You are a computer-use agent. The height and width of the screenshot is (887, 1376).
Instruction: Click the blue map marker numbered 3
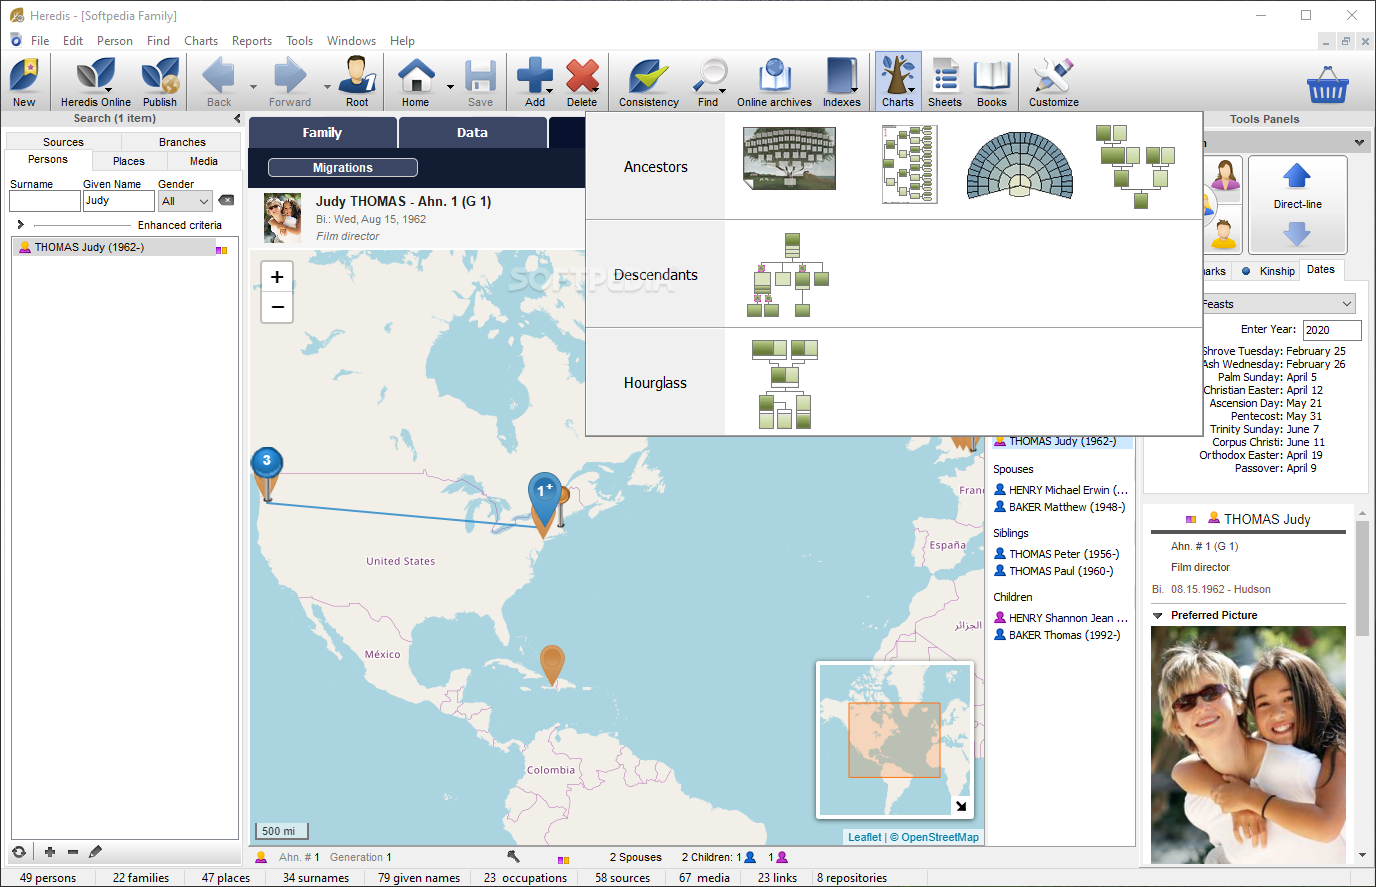click(x=266, y=462)
